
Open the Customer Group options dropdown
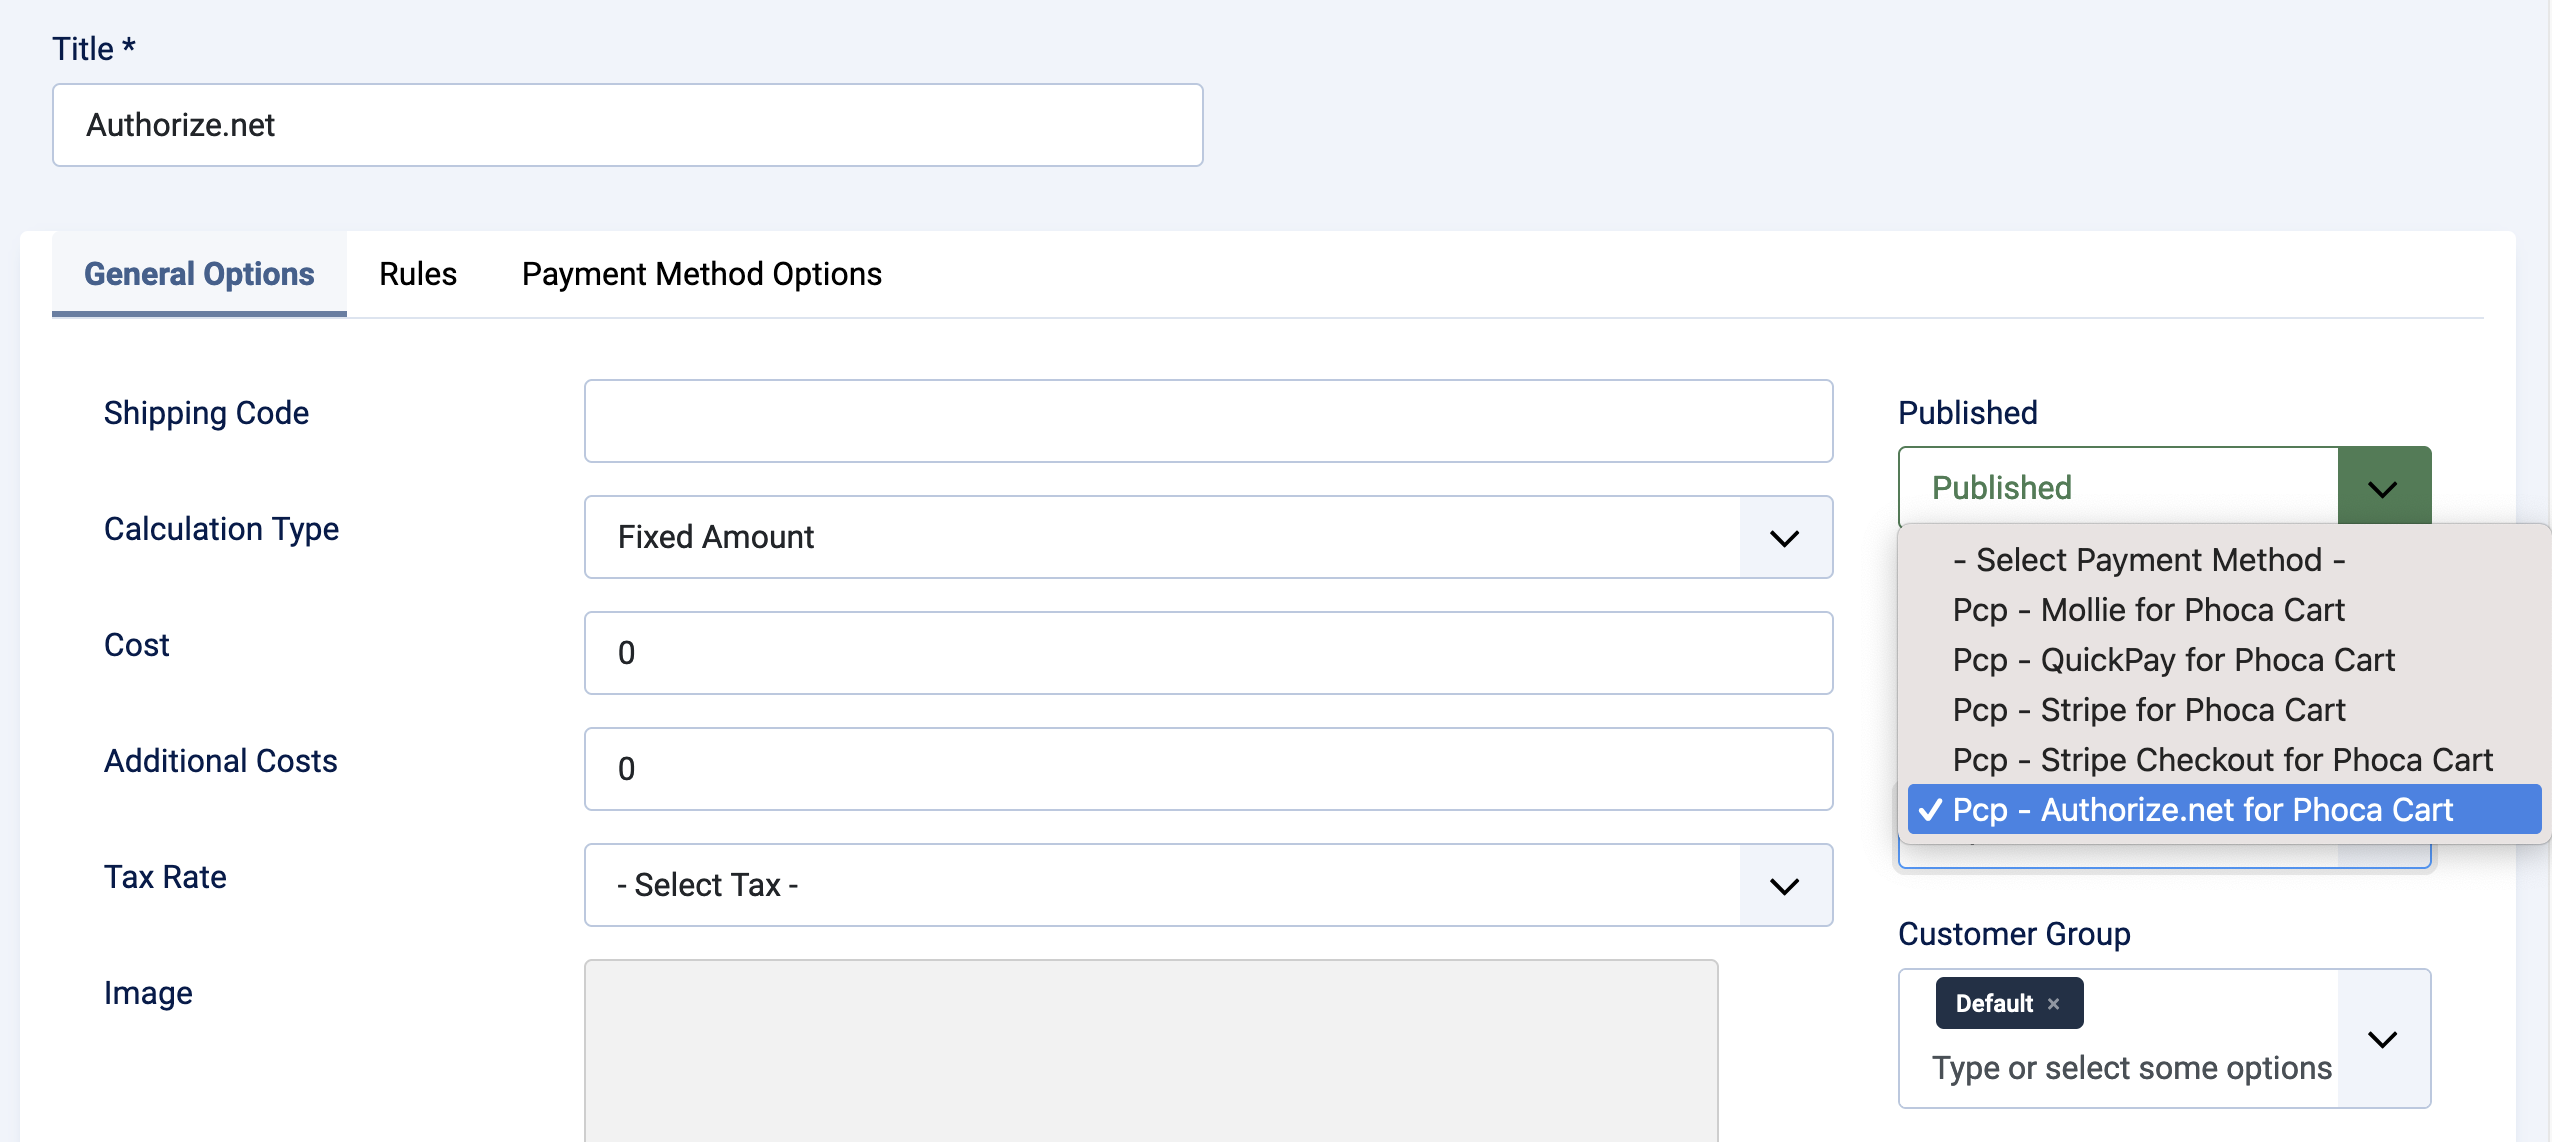click(x=2383, y=1039)
